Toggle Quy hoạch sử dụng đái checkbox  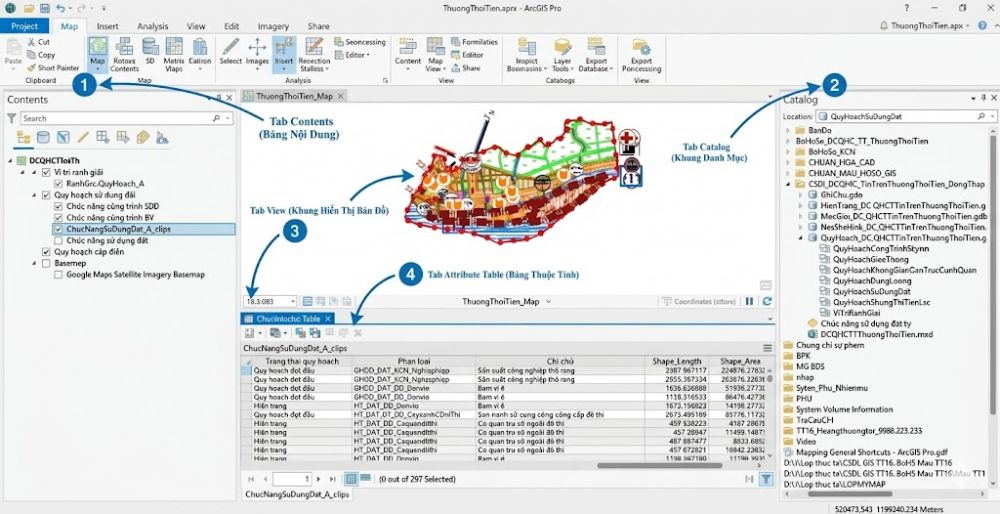[x=45, y=195]
